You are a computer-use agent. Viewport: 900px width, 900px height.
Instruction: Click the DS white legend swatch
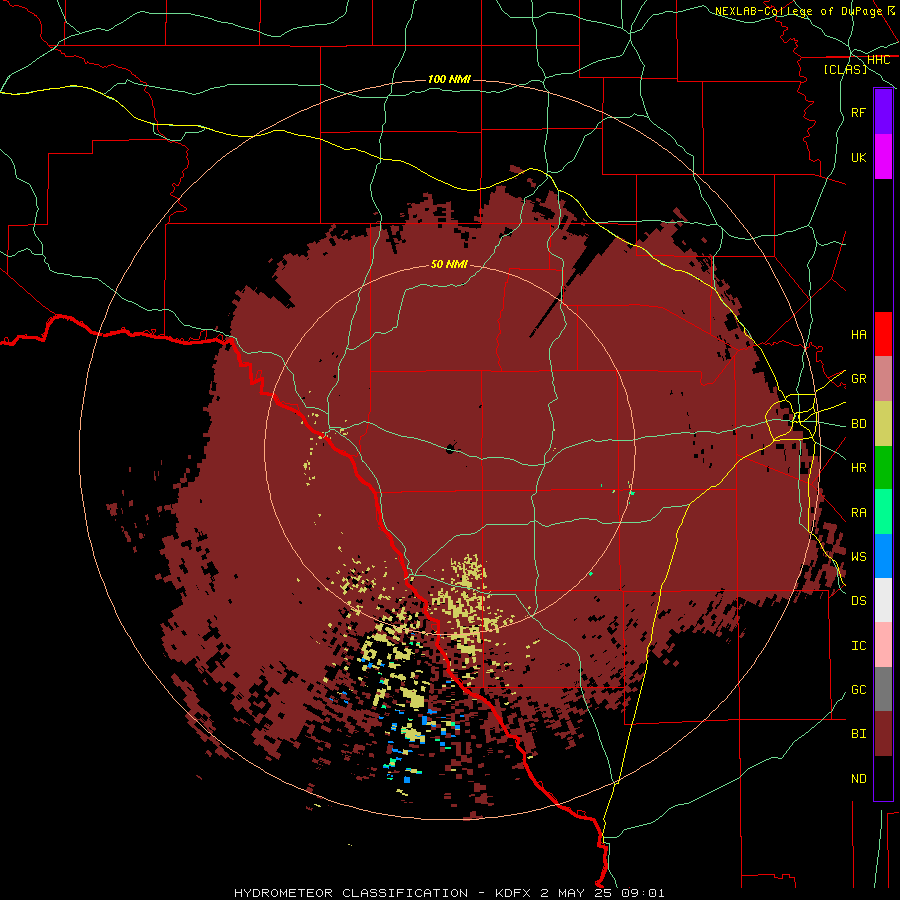[883, 600]
